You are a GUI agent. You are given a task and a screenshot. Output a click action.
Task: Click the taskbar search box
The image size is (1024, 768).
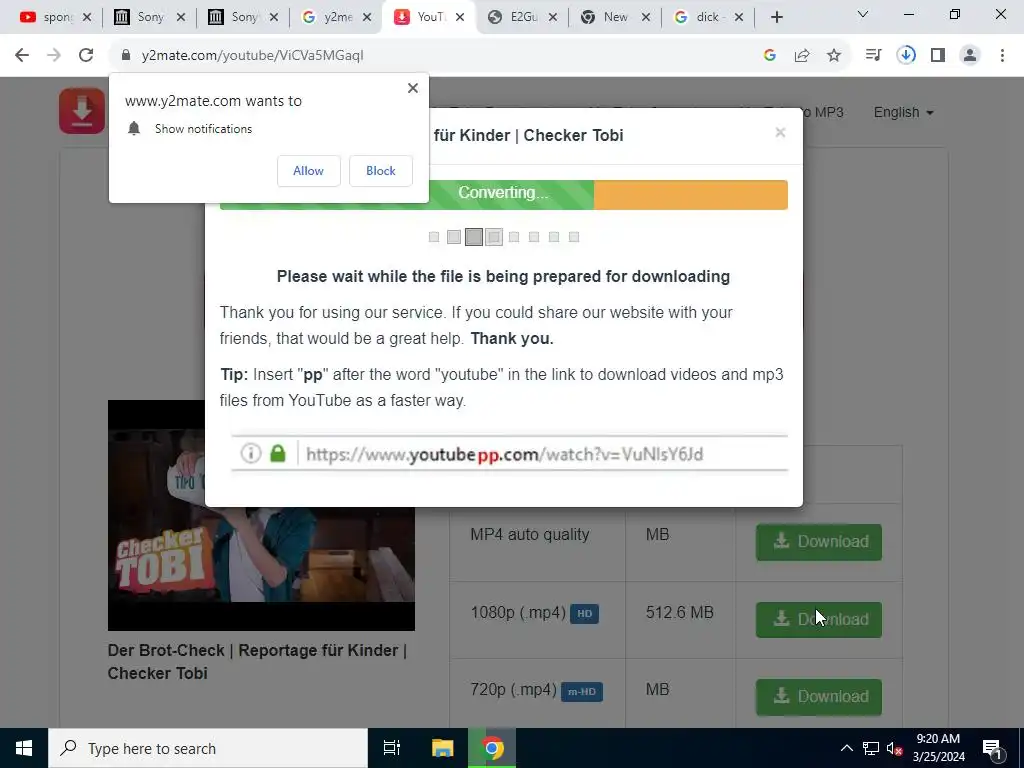coord(208,748)
